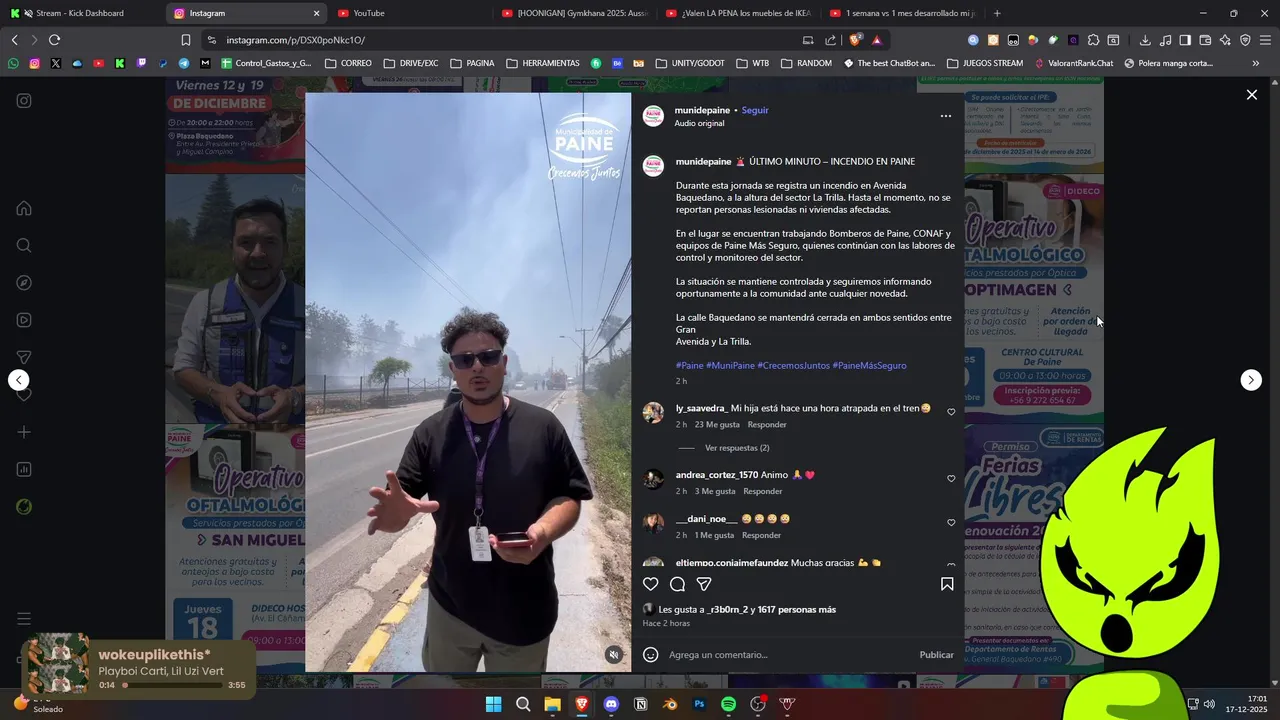Reply to ly_saavedra_ comment

767,425
